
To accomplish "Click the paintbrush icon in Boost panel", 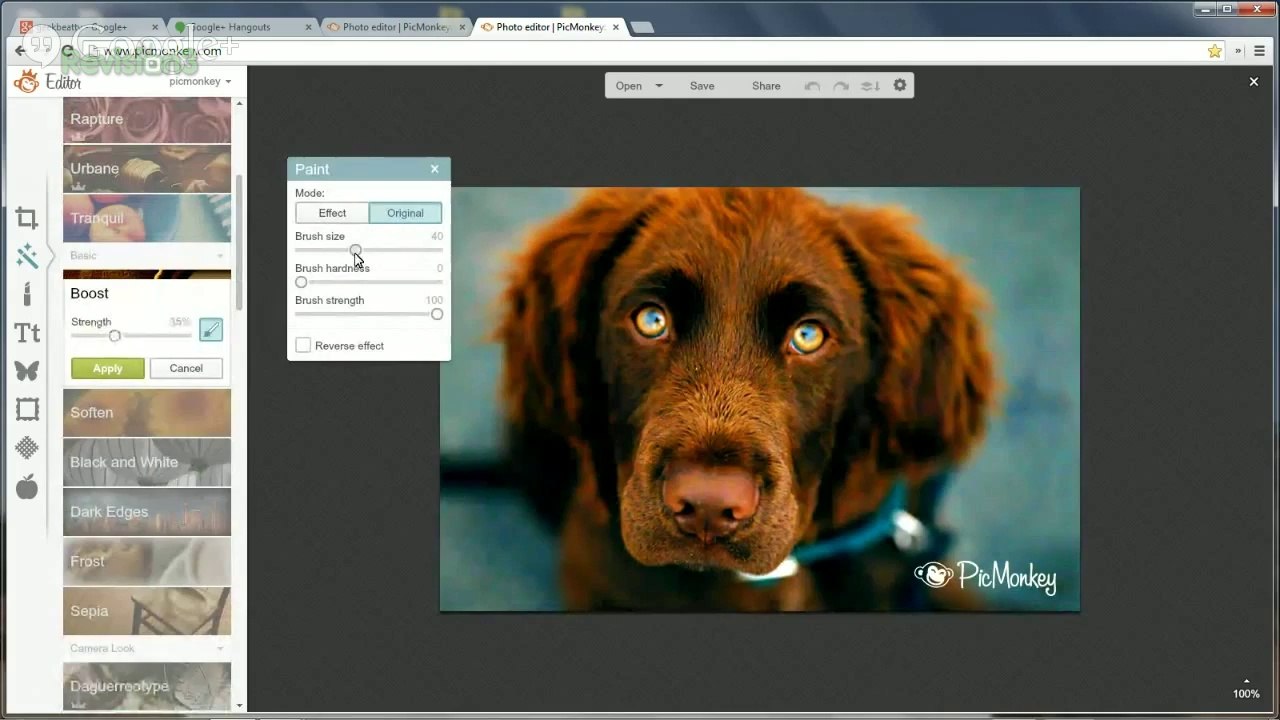I will point(211,330).
